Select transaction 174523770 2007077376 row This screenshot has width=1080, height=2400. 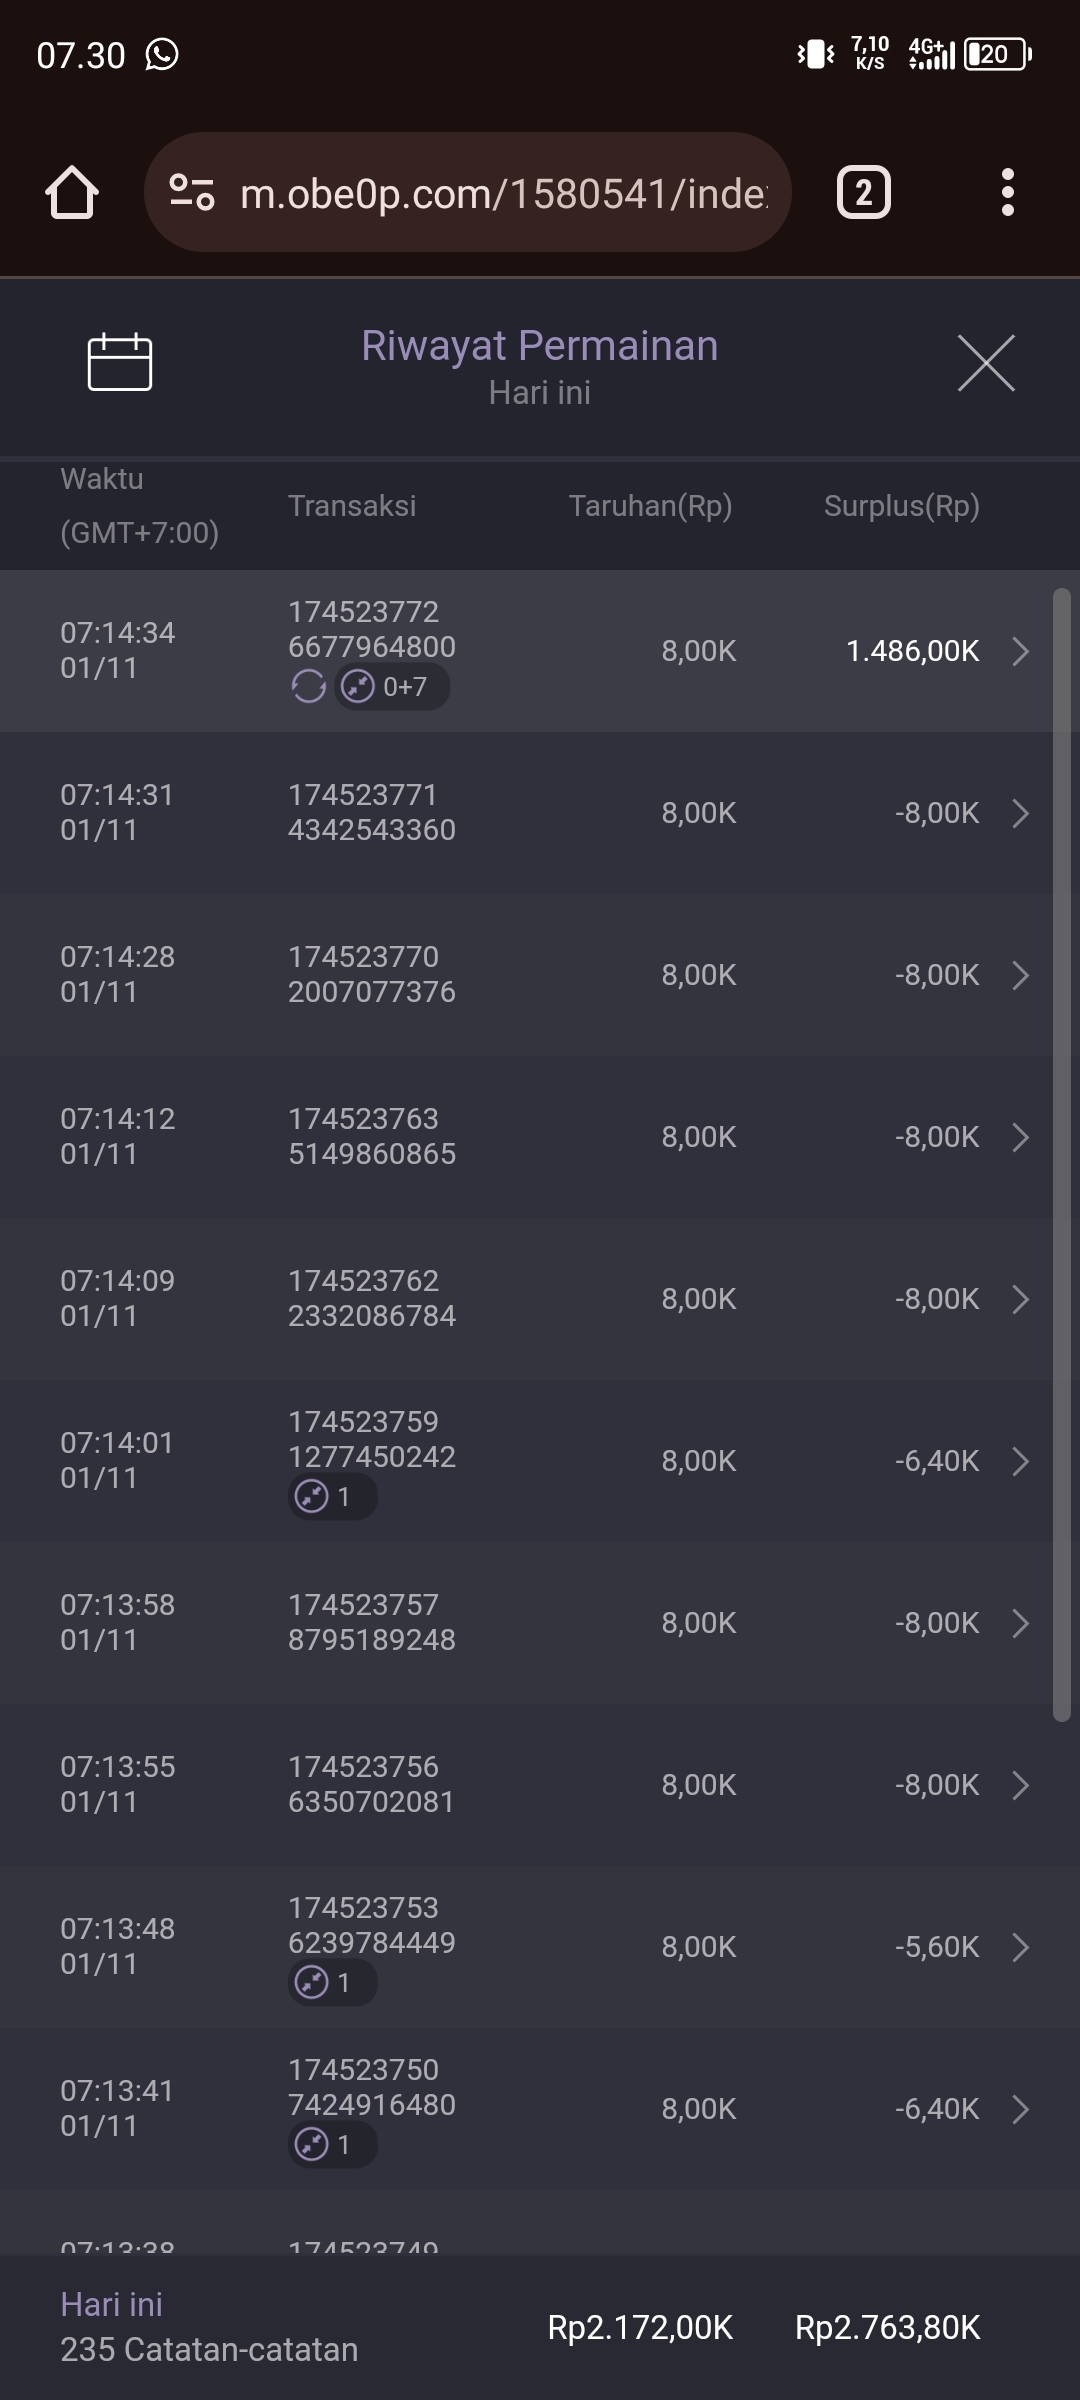[x=371, y=975]
